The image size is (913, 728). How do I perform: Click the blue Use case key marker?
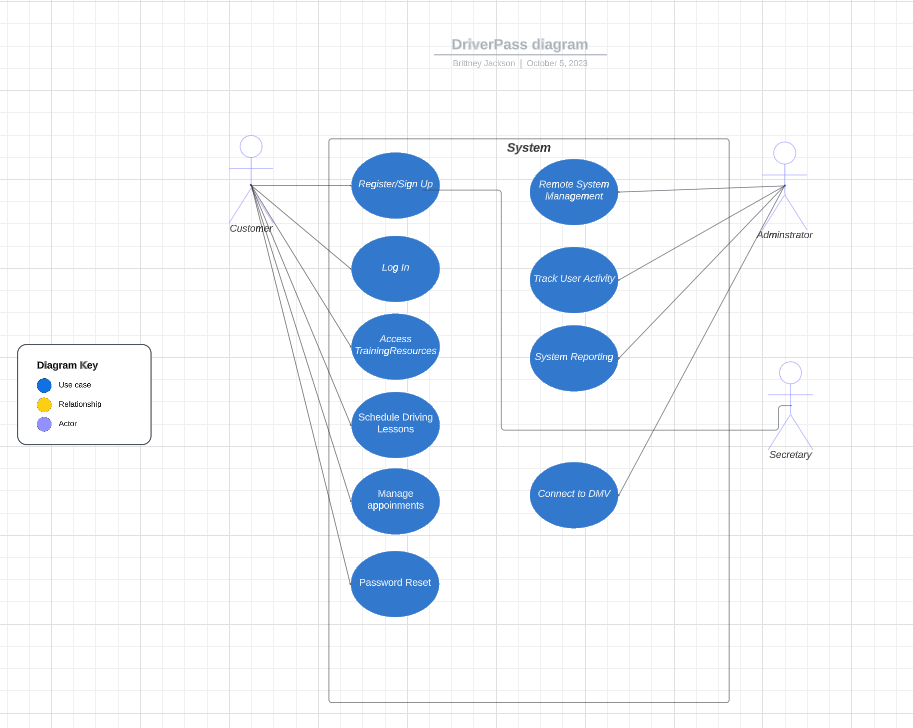(41, 384)
